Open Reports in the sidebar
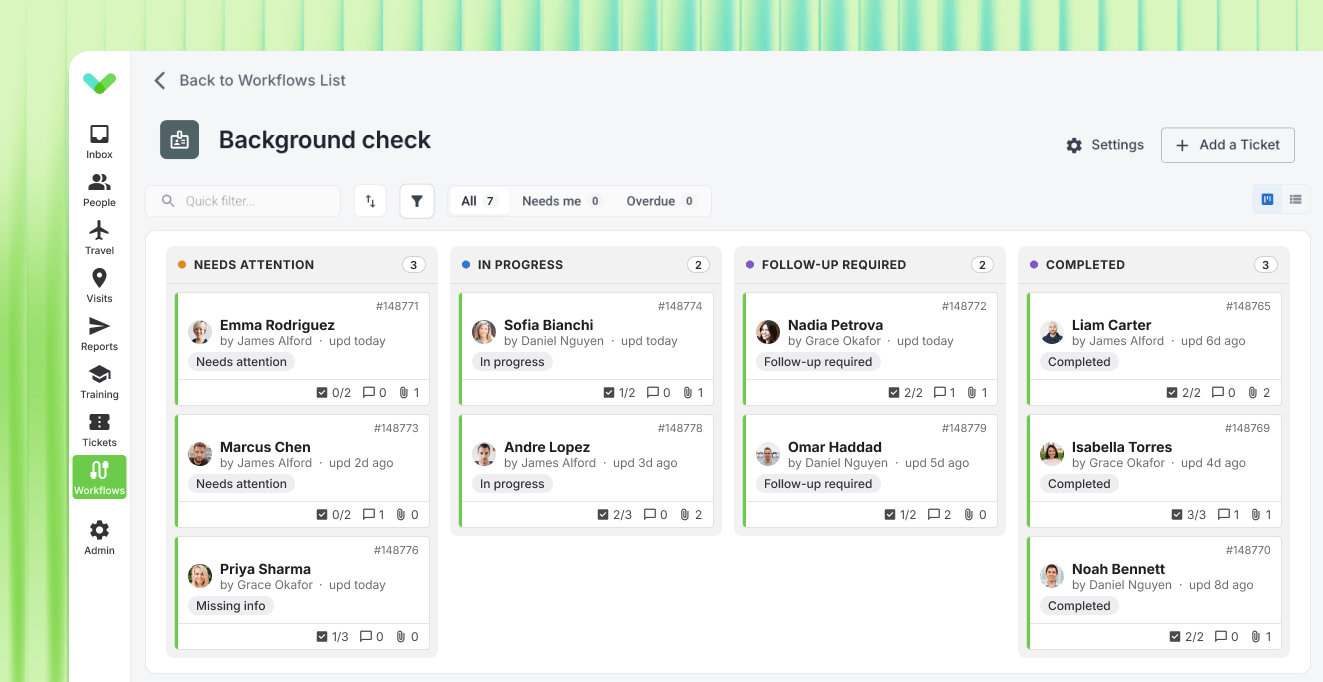The height and width of the screenshot is (682, 1323). tap(99, 333)
